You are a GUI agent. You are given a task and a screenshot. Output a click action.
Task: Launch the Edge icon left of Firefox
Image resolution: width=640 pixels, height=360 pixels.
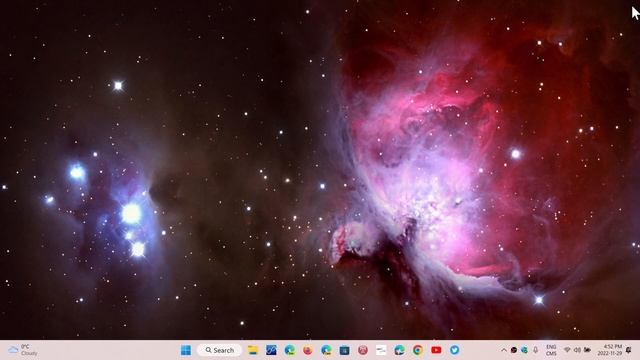(290, 350)
